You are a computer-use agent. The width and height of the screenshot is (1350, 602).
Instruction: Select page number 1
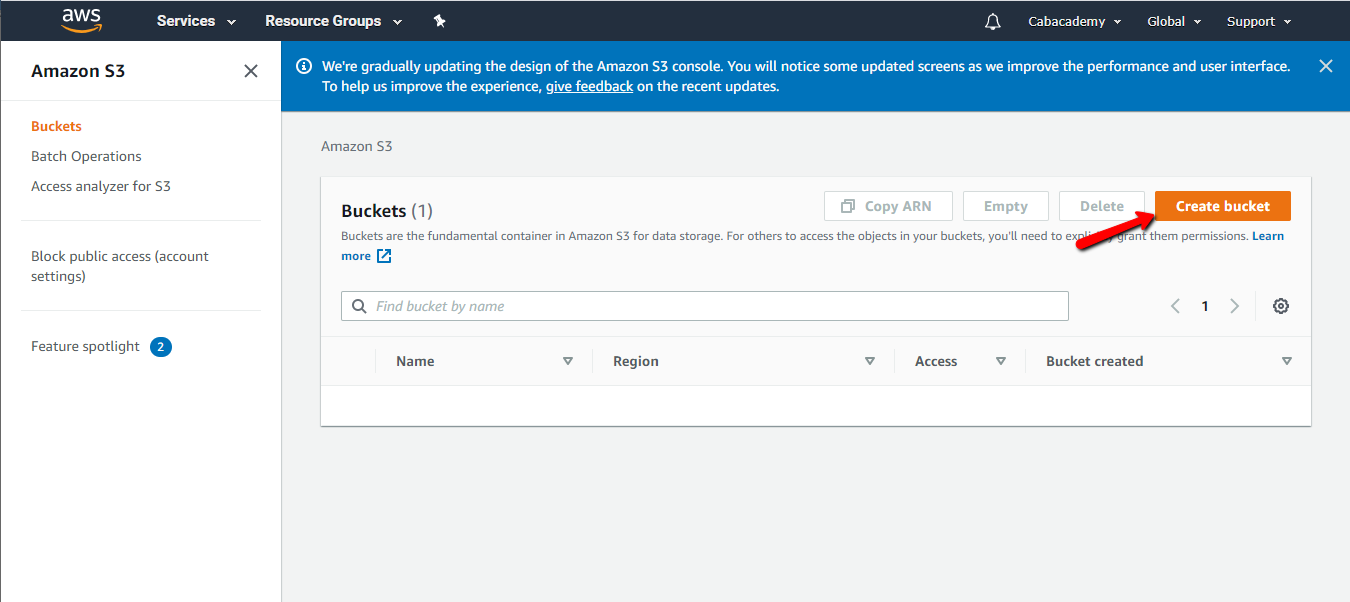[1205, 306]
